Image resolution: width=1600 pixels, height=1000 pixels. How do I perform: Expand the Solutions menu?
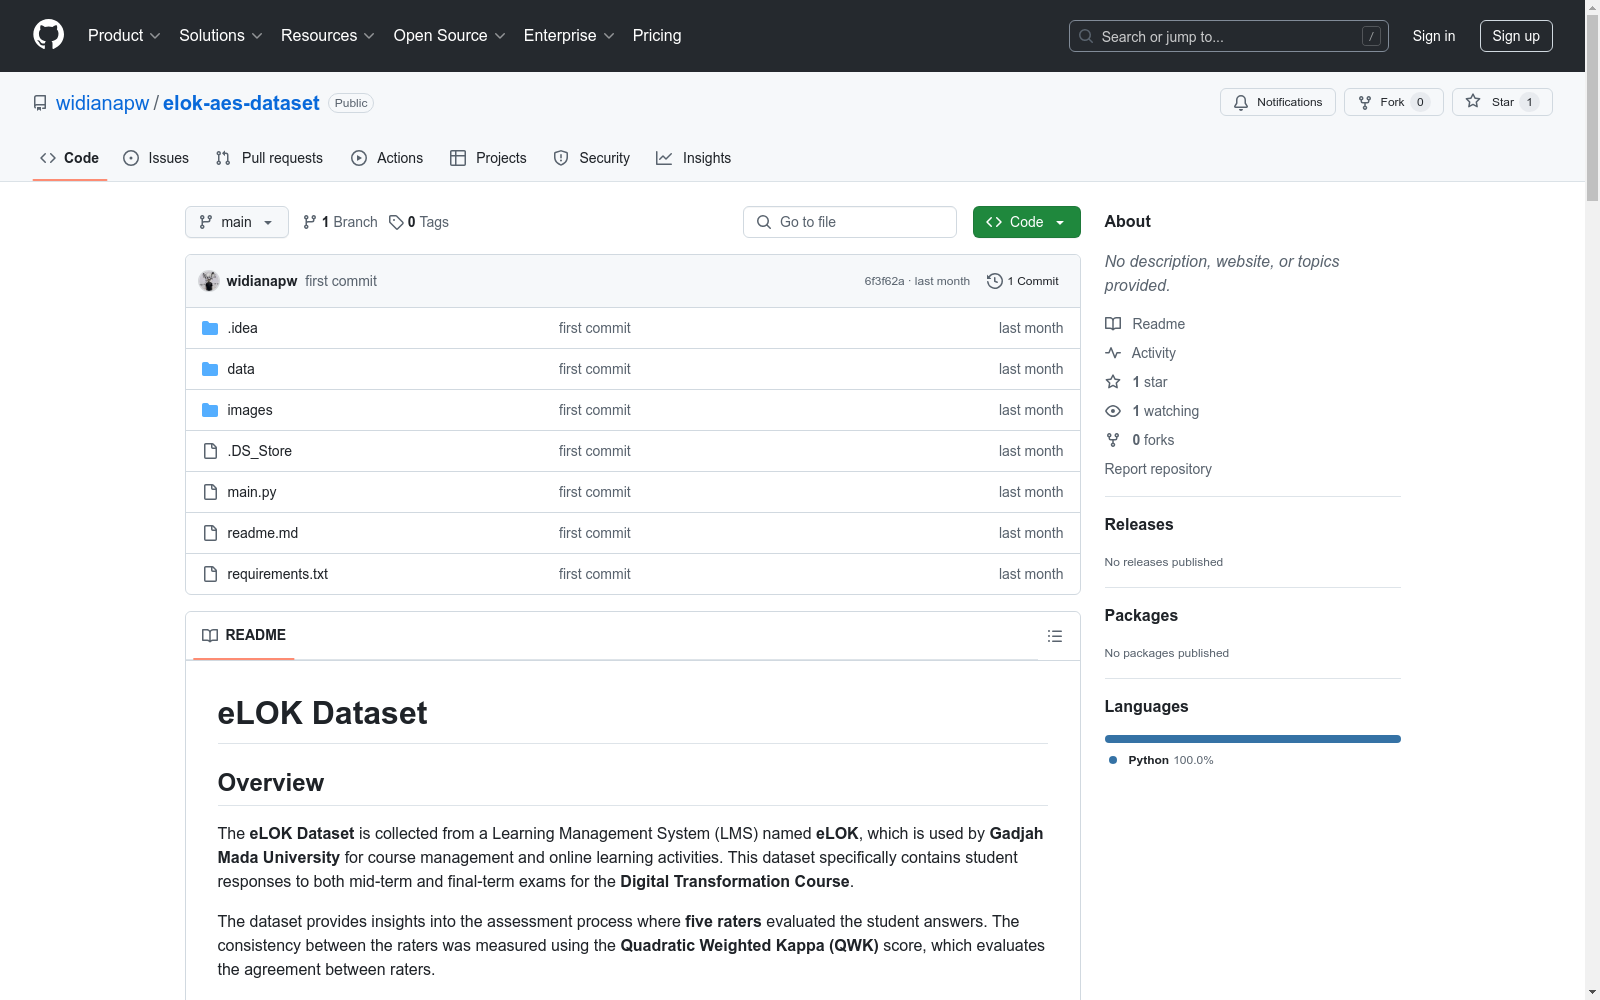pos(221,35)
